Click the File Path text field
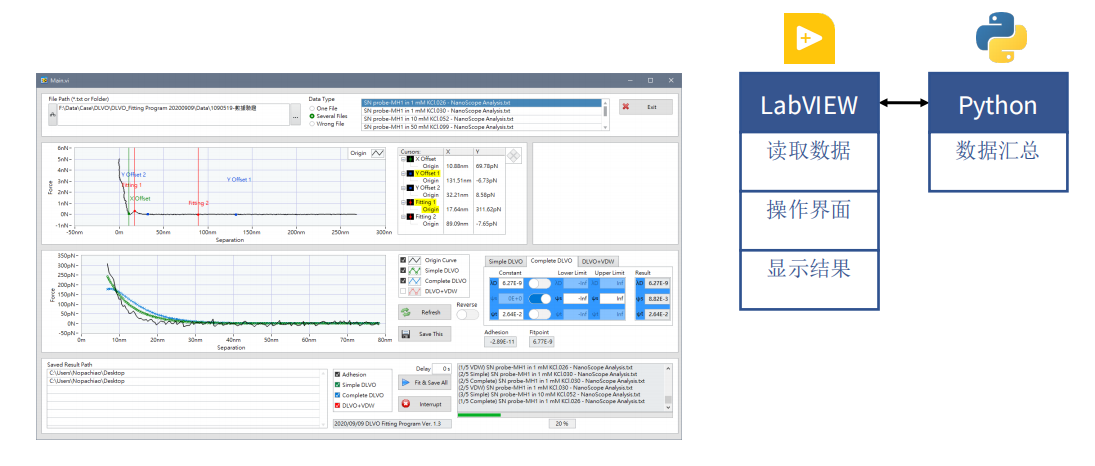Screen dimensions: 1095x466 click(x=172, y=115)
